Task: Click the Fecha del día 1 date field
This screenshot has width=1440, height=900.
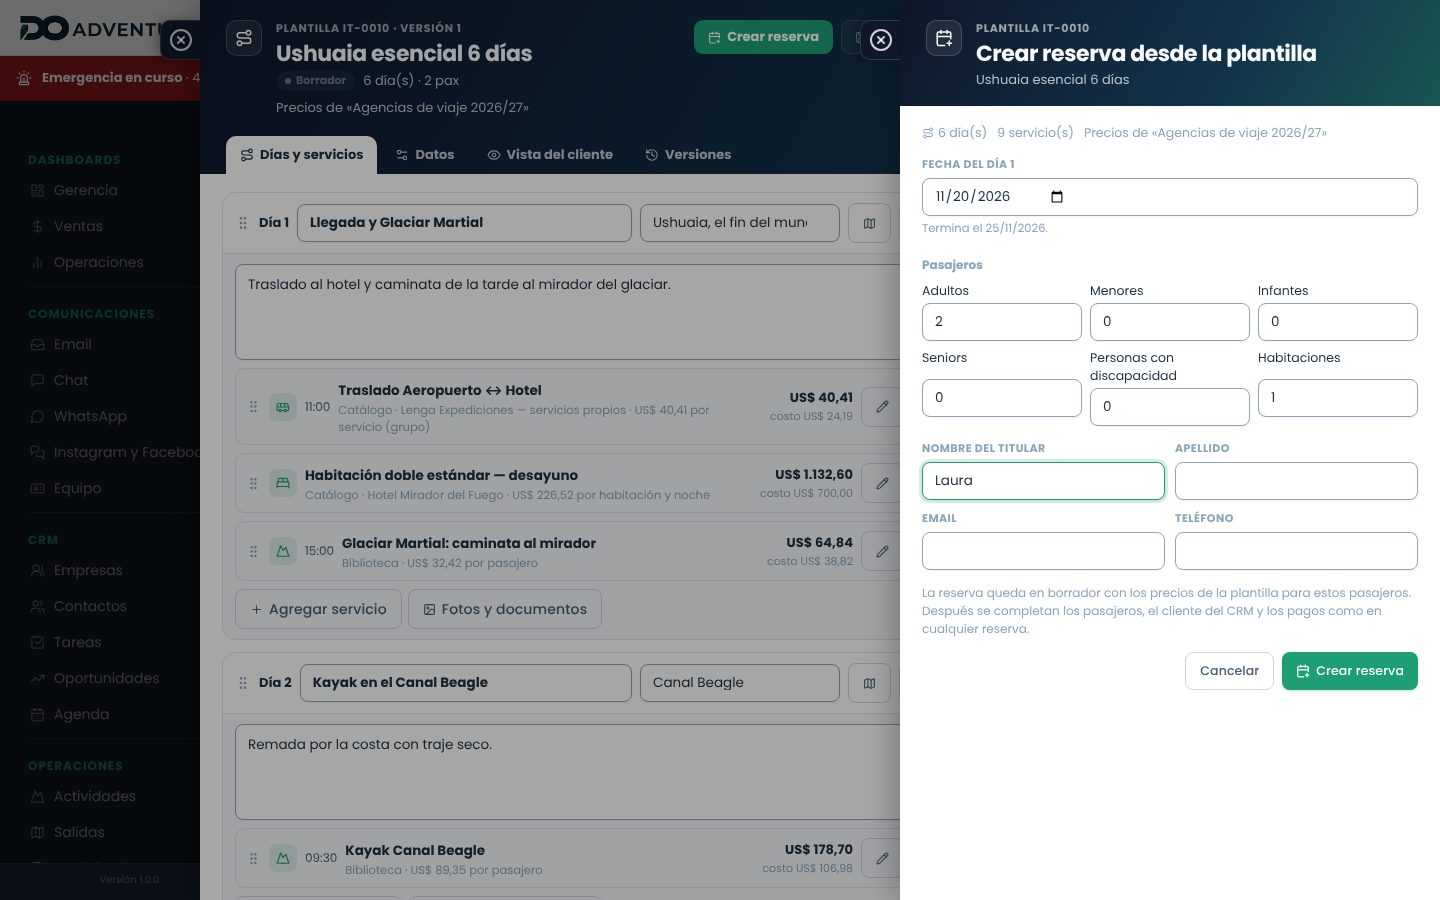Action: pos(1170,197)
